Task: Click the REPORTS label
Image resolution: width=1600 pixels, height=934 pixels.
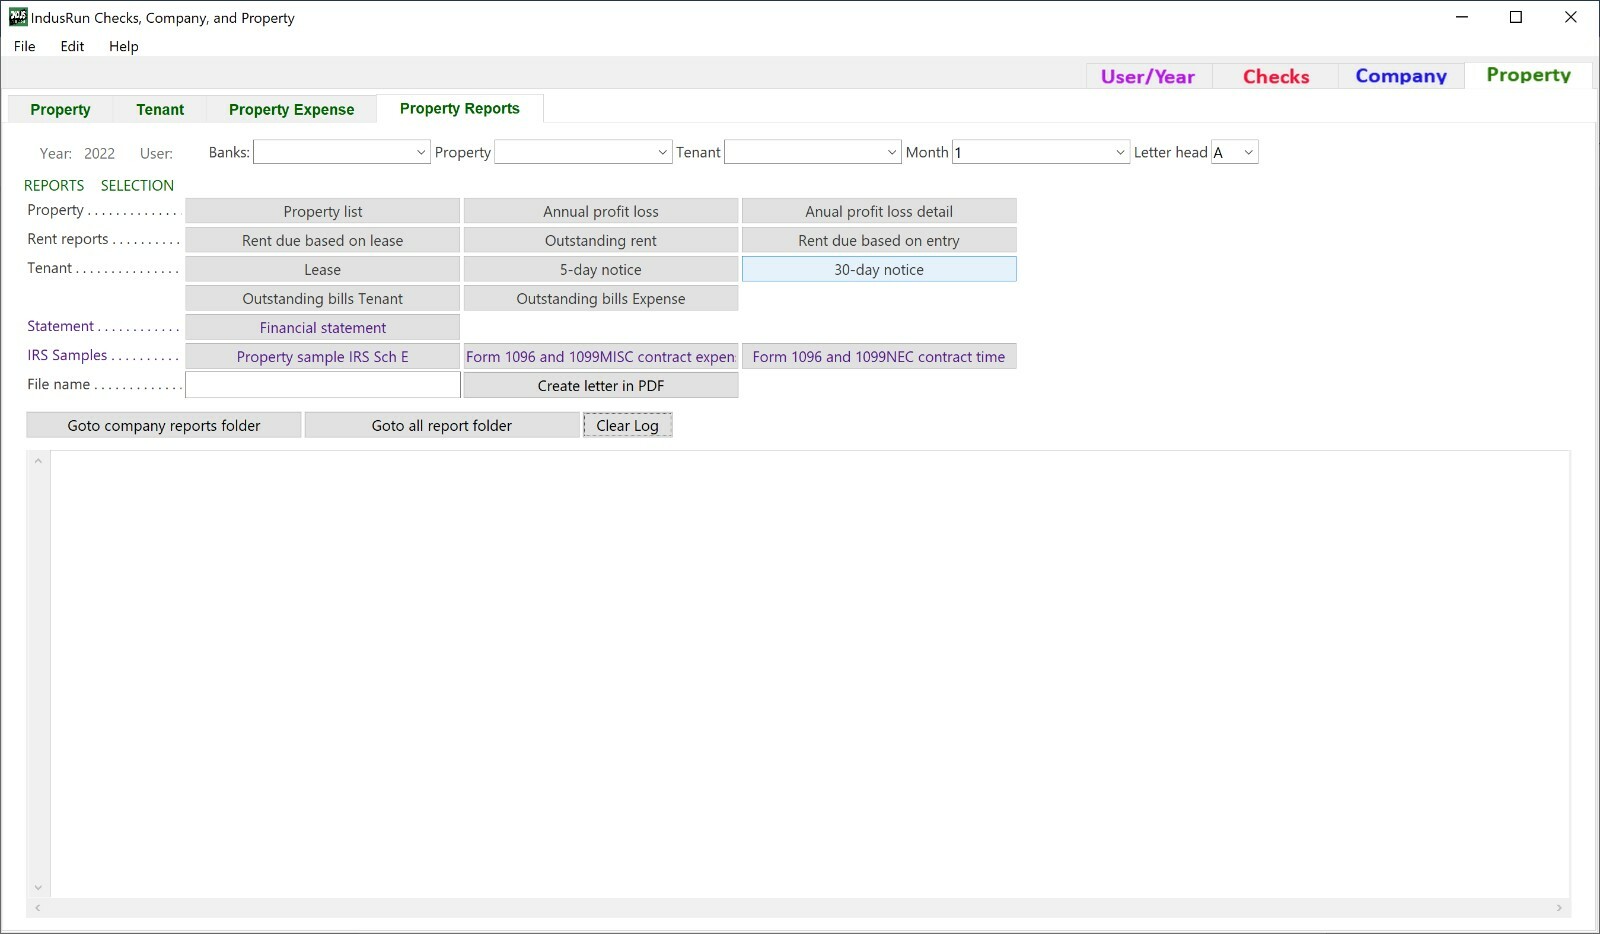Action: tap(54, 185)
